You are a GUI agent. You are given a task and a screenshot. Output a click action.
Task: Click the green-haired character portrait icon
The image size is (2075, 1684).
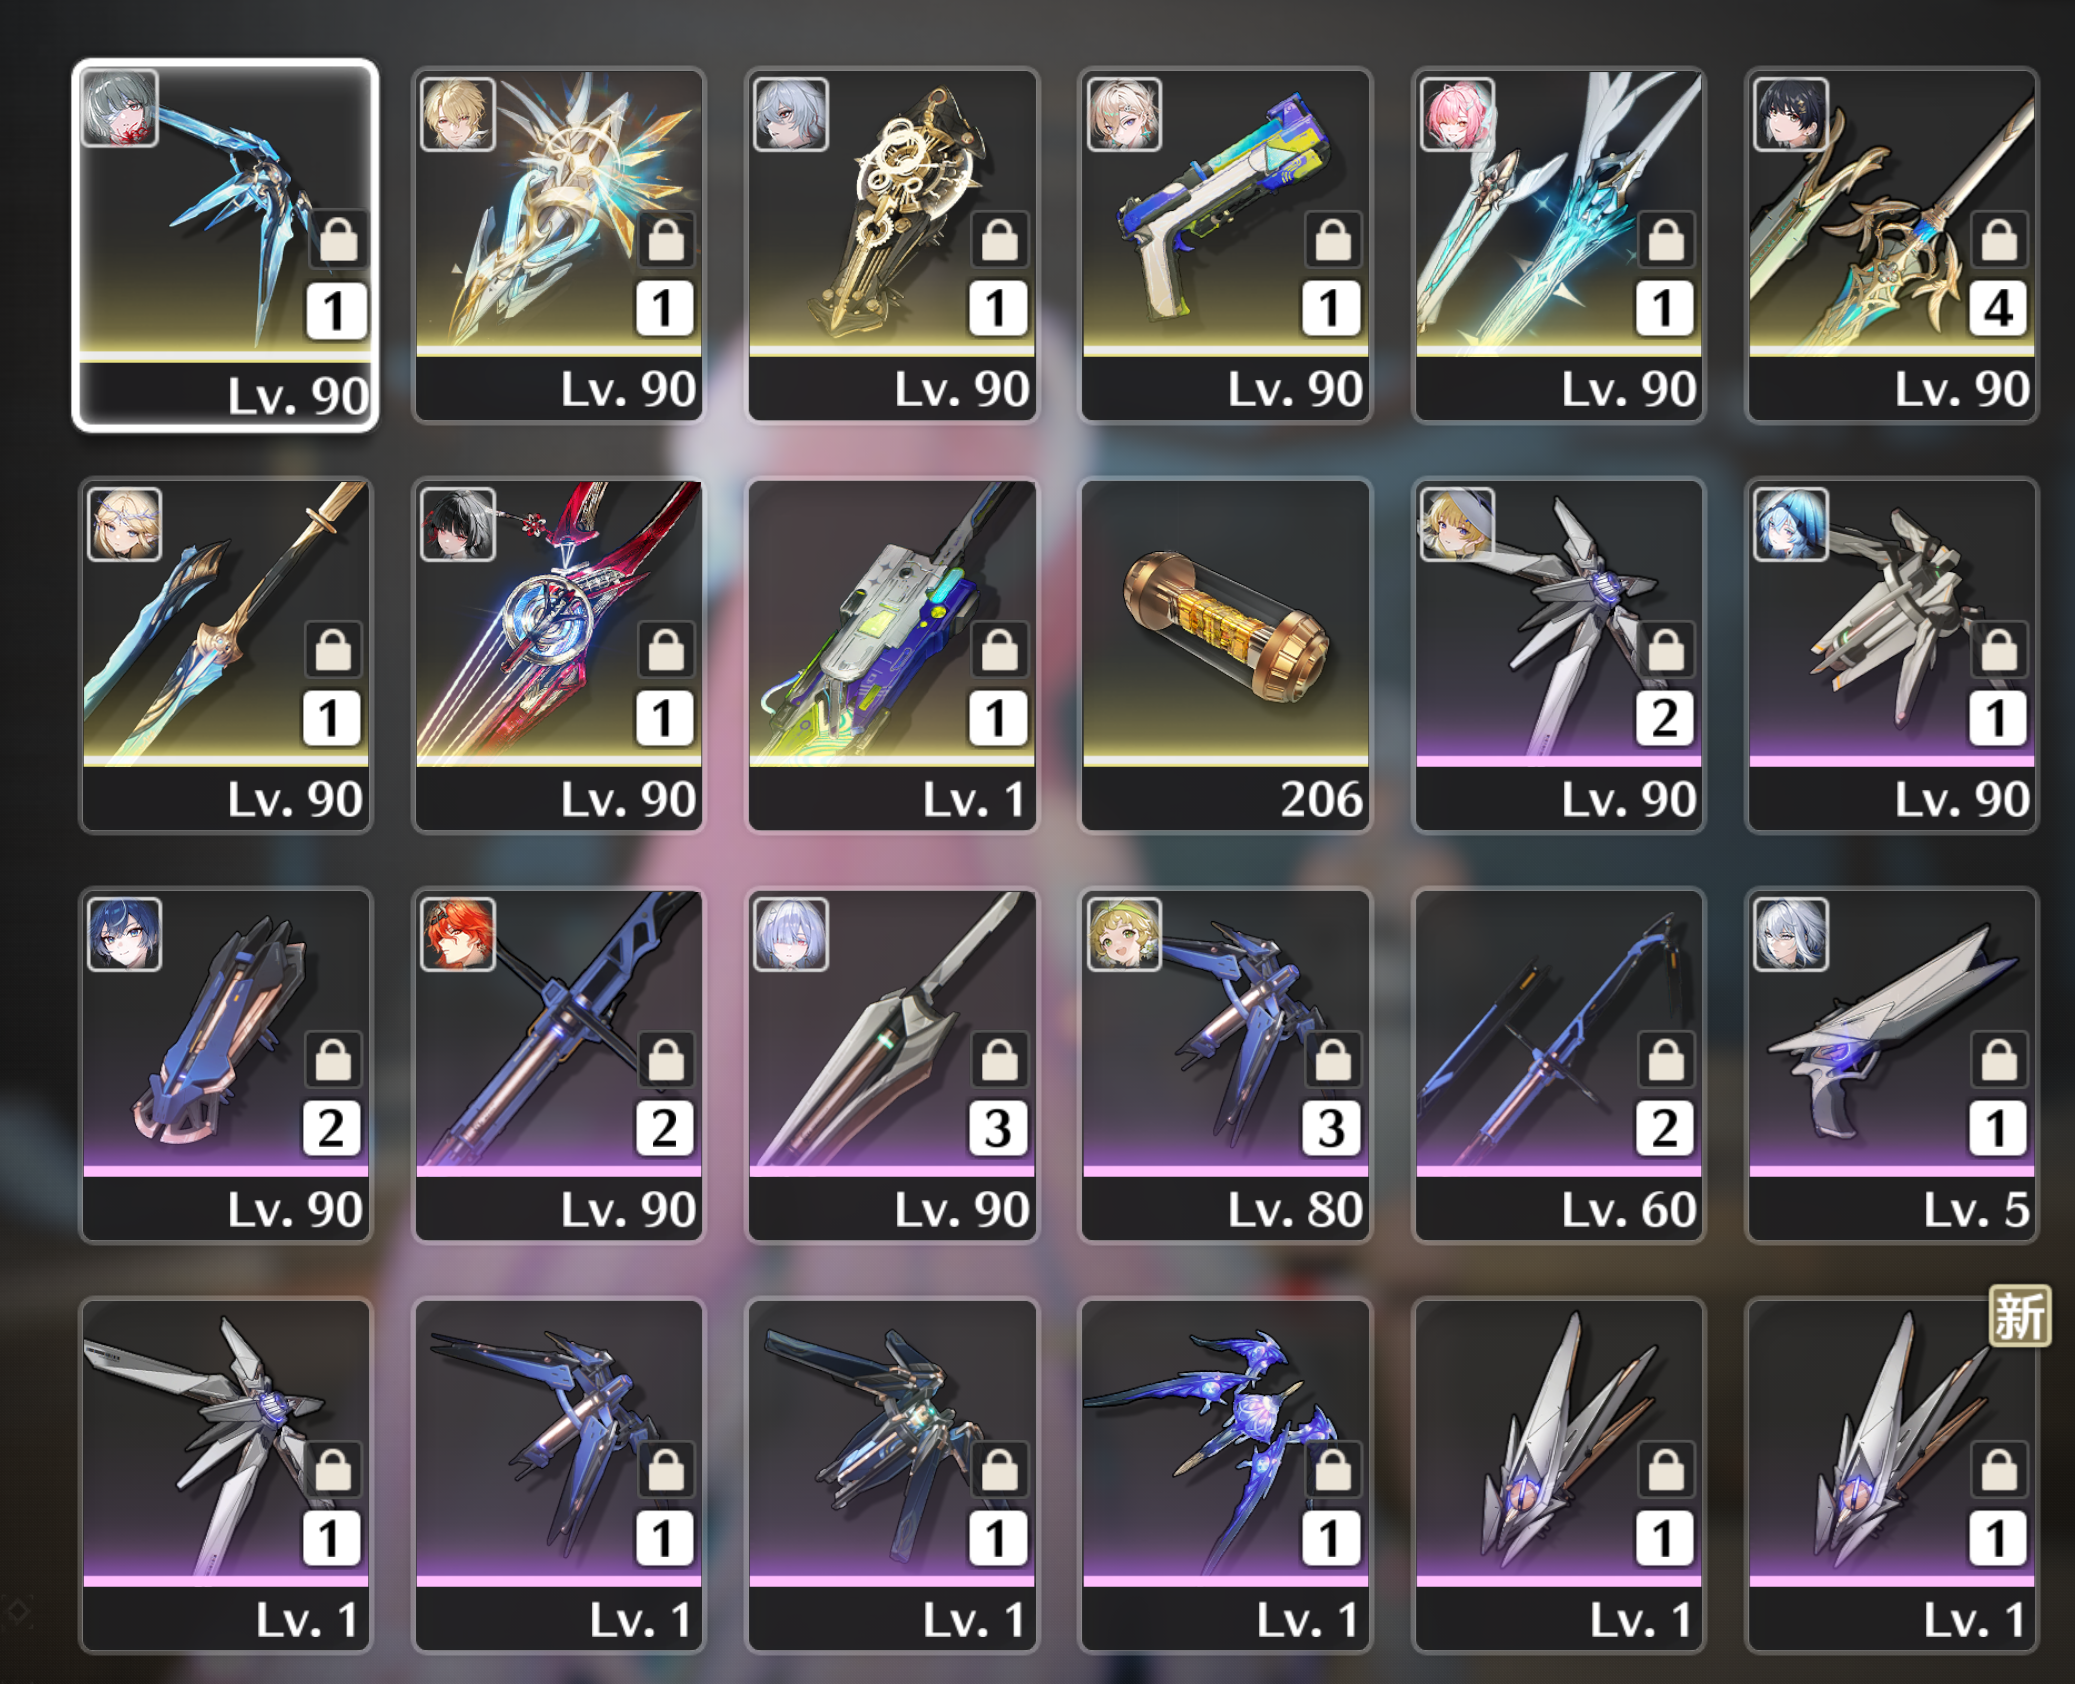(x=1124, y=934)
